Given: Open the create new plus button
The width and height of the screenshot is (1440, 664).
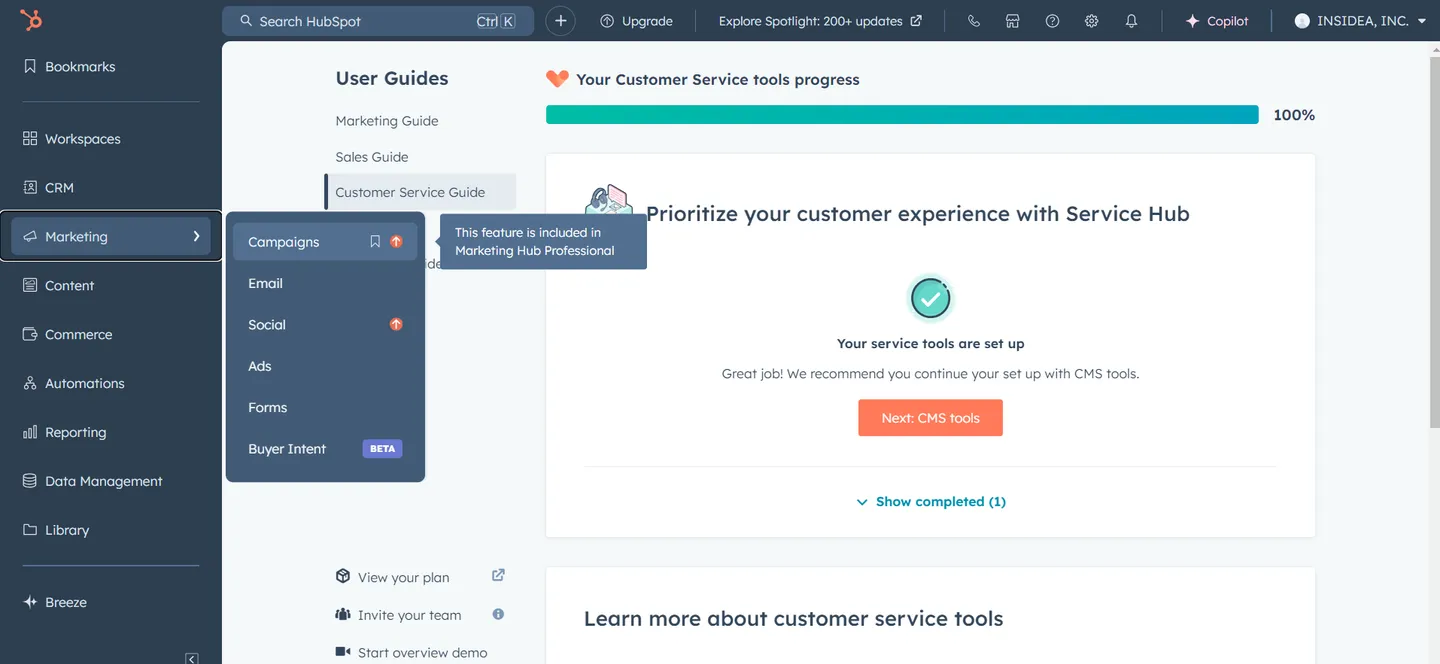Looking at the screenshot, I should tap(561, 21).
